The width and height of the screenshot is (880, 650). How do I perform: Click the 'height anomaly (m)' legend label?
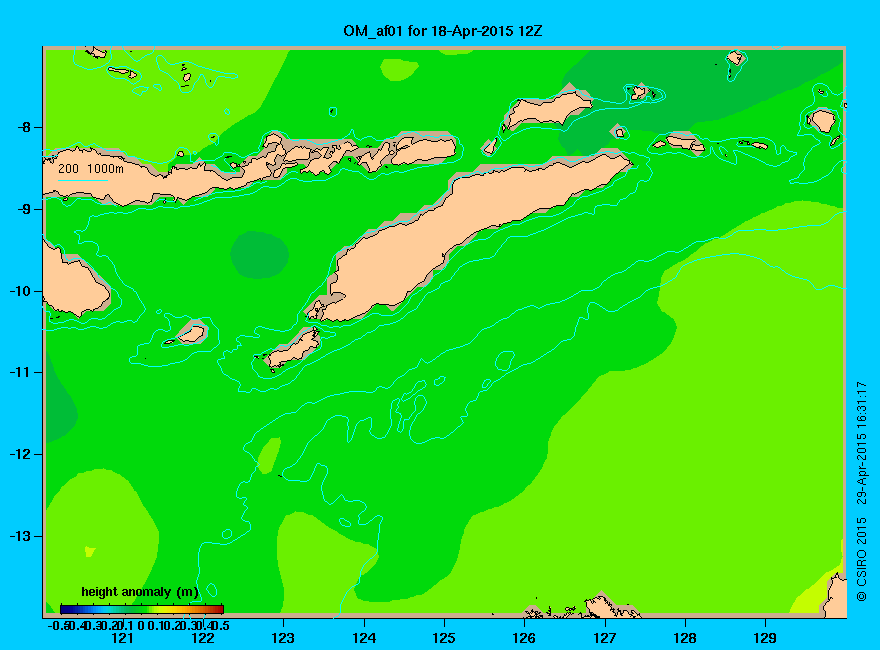pos(140,592)
